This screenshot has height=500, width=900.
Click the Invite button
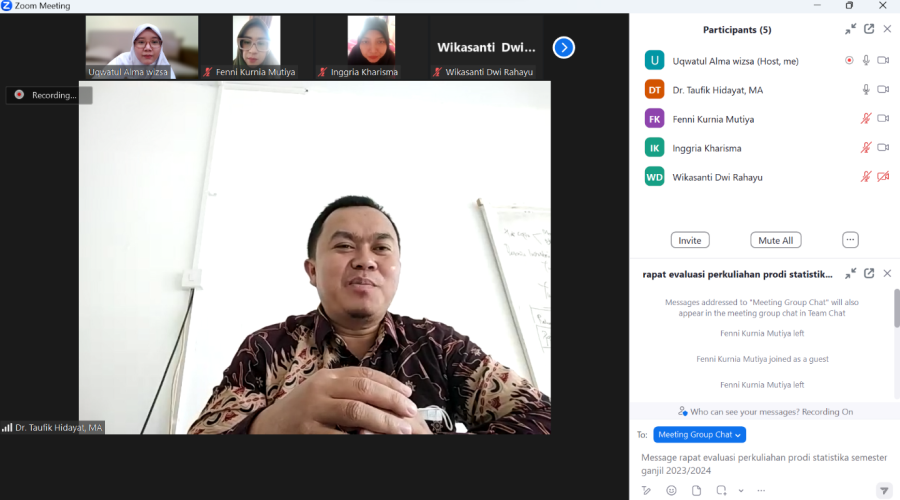[690, 240]
